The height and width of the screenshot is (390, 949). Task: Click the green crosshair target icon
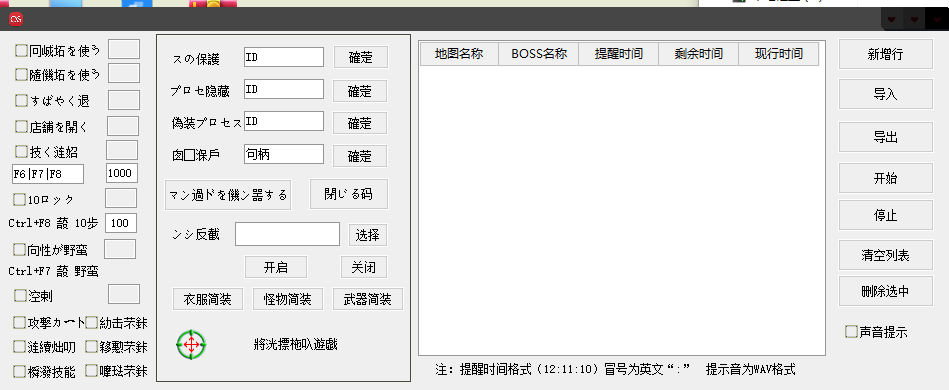point(191,345)
